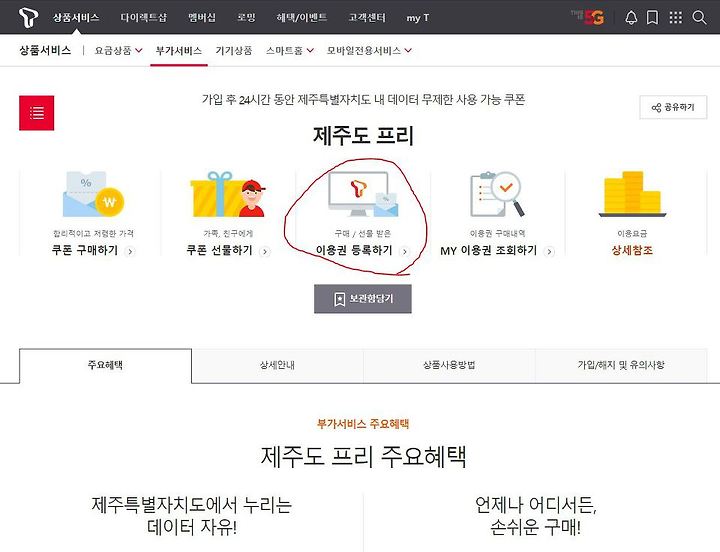Screen dimensions: 720x552
Task: Click arrow next to 쿠폰 선물하기
Action: pyautogui.click(x=264, y=252)
